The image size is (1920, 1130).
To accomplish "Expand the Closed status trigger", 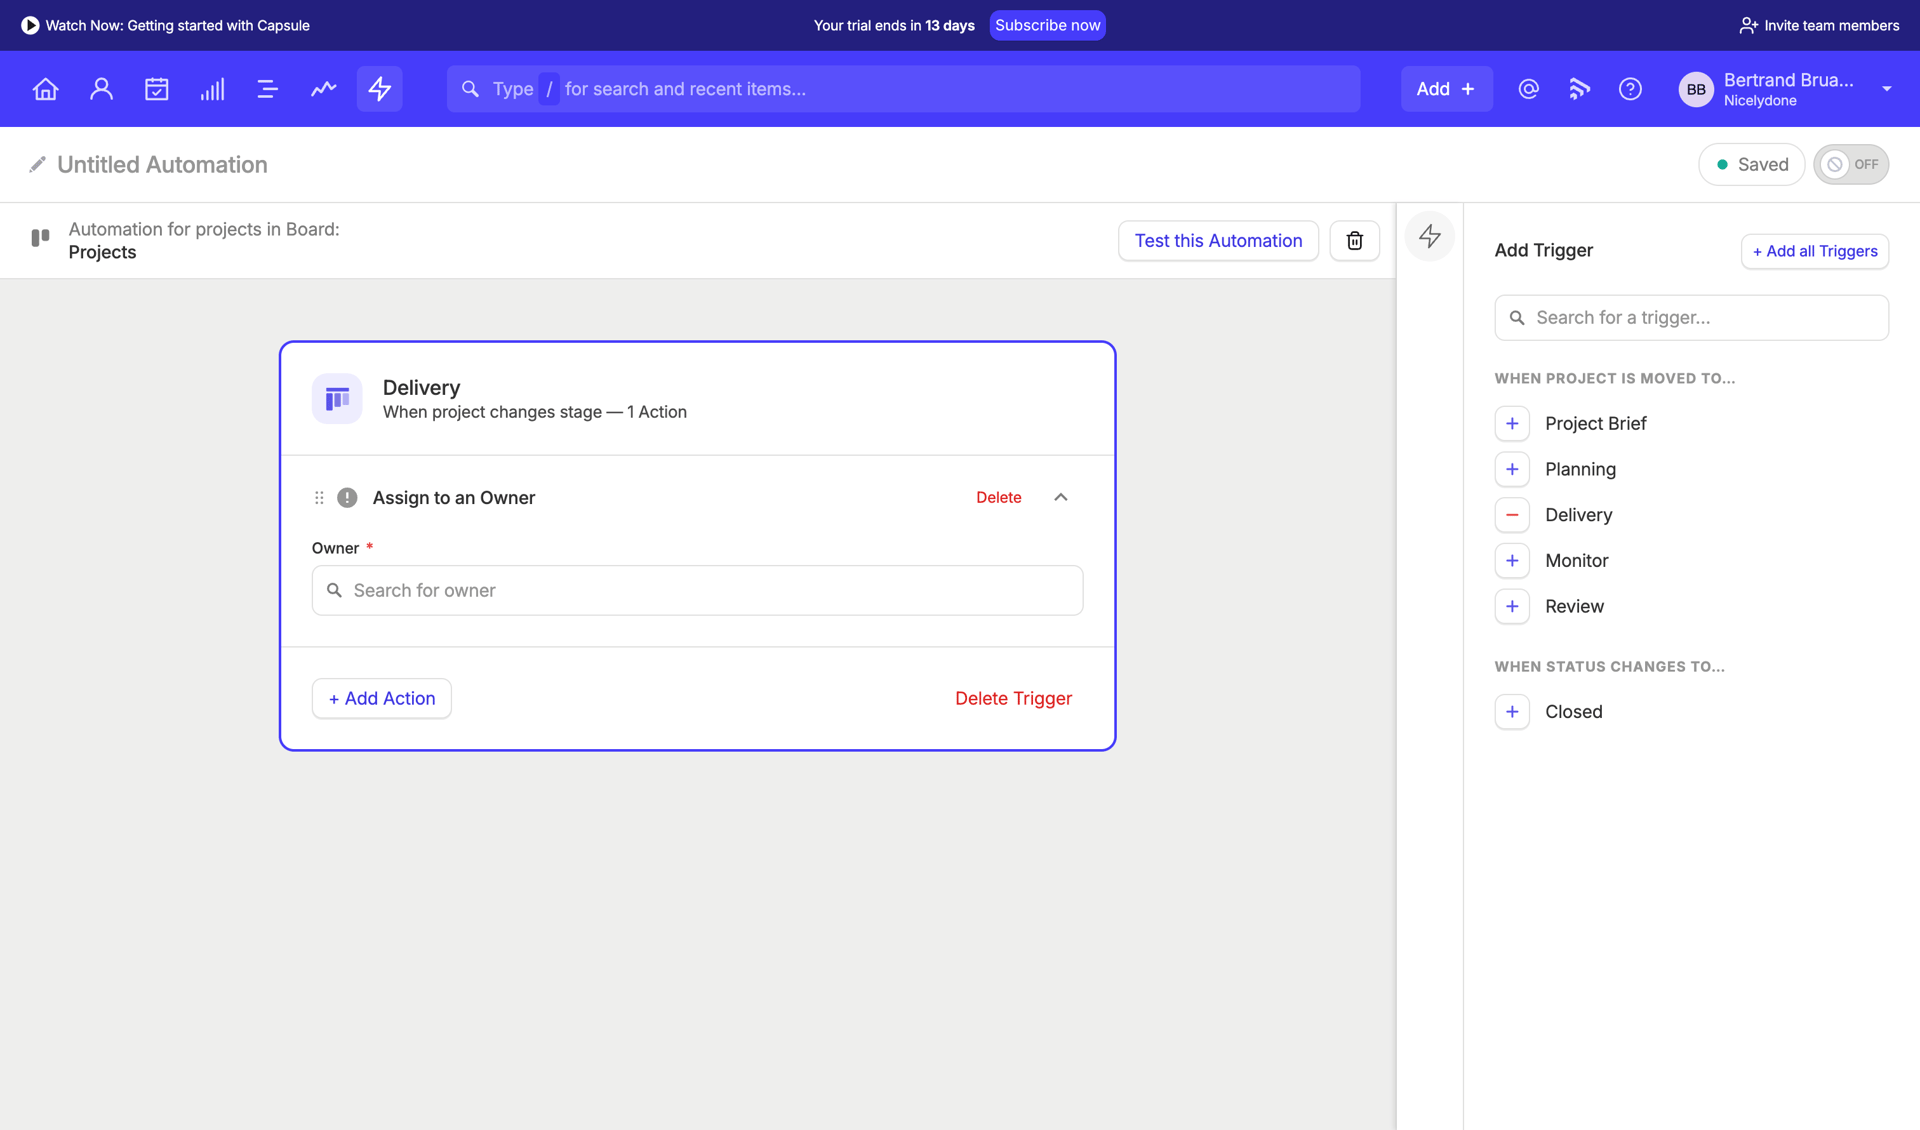I will pyautogui.click(x=1512, y=711).
